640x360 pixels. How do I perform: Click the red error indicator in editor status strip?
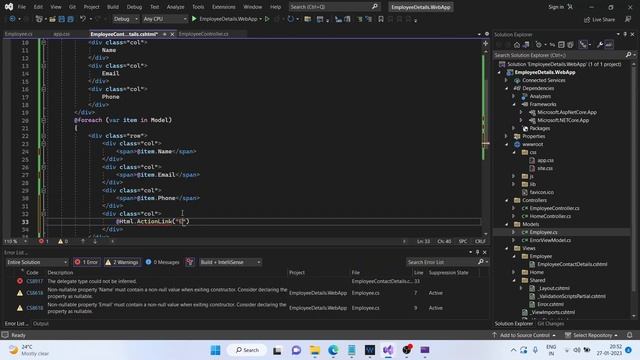[x=41, y=241]
